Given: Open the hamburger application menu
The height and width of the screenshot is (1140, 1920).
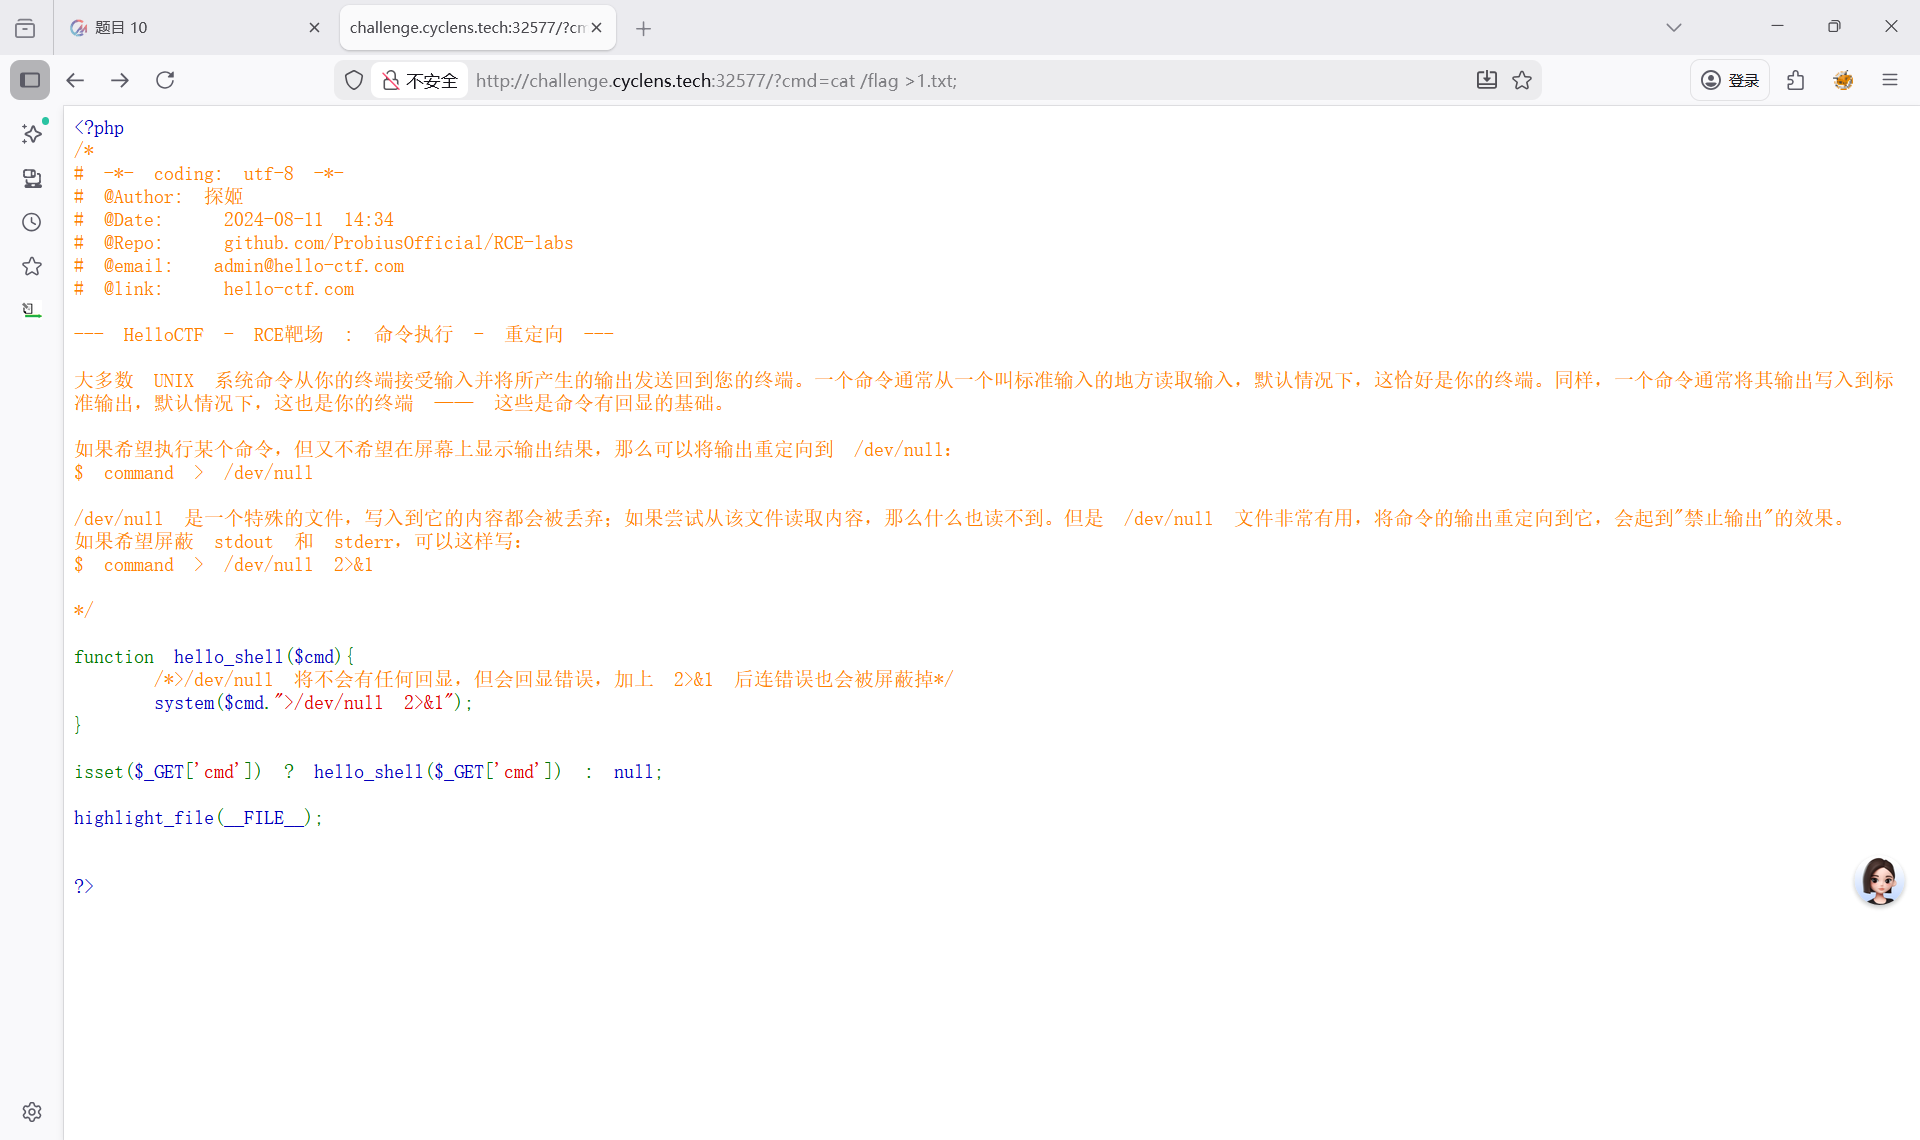Looking at the screenshot, I should (1889, 80).
